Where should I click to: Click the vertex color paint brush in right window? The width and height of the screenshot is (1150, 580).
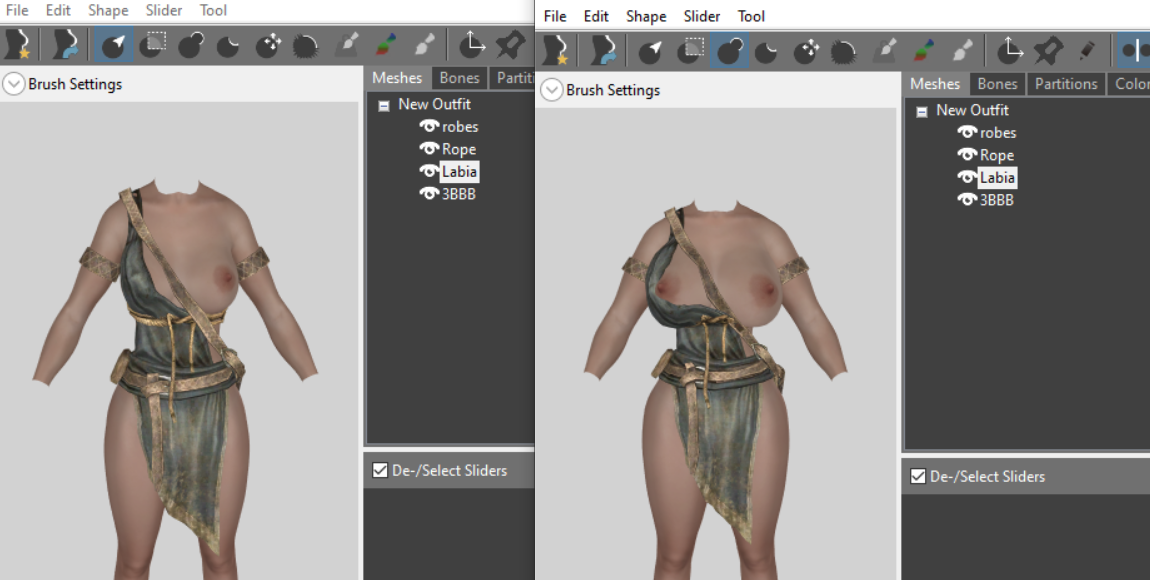[923, 51]
